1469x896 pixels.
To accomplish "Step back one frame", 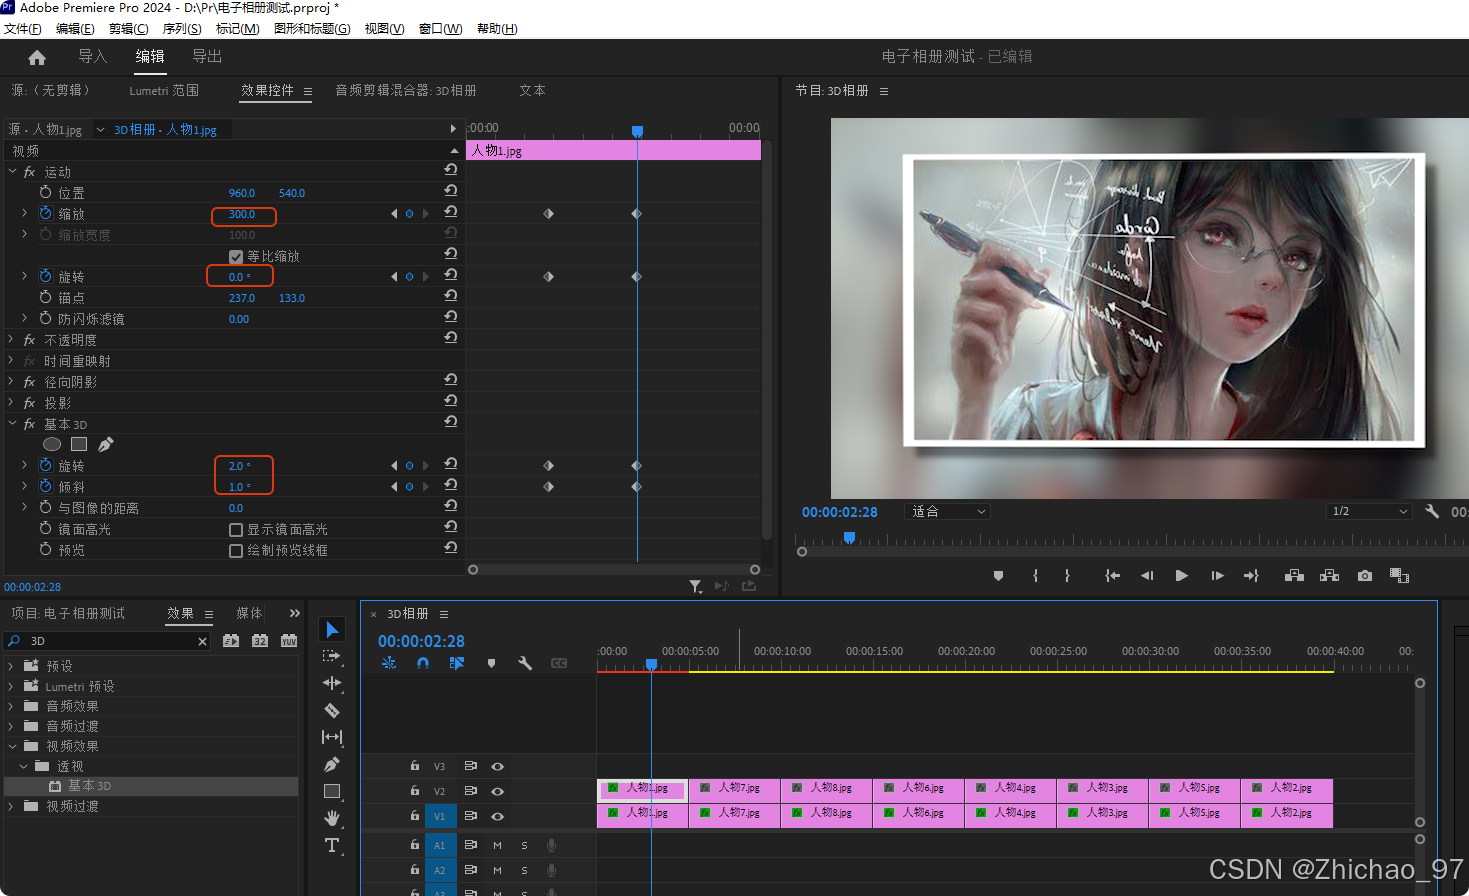I will click(x=1147, y=576).
